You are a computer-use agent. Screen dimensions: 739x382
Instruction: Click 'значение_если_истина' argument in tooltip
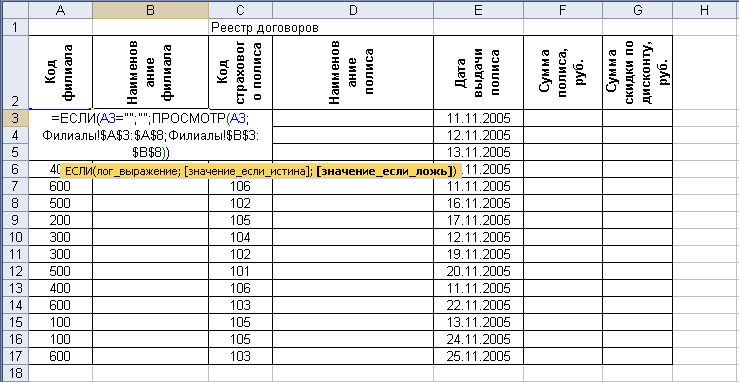click(x=247, y=171)
